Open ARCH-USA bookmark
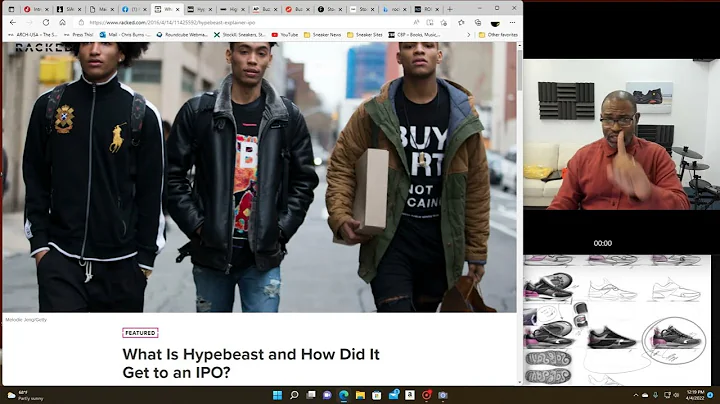 pos(33,35)
